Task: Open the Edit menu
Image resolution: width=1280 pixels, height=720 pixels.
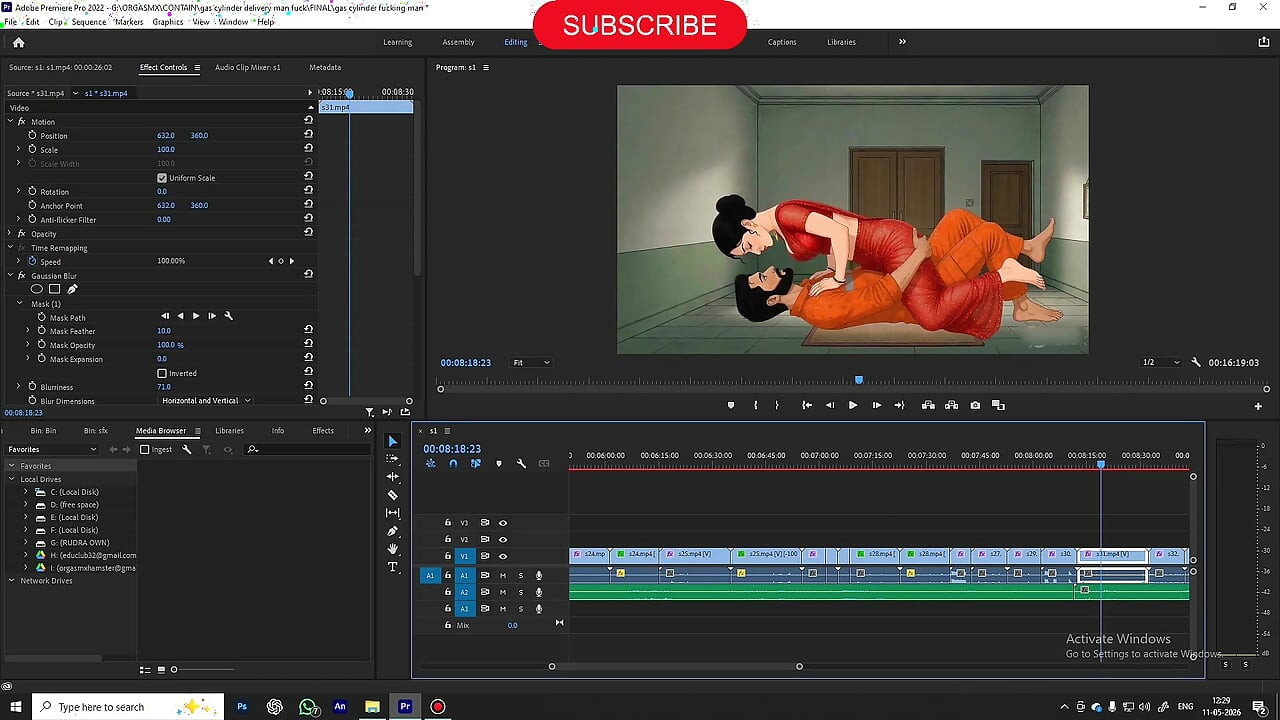Action: click(x=33, y=21)
